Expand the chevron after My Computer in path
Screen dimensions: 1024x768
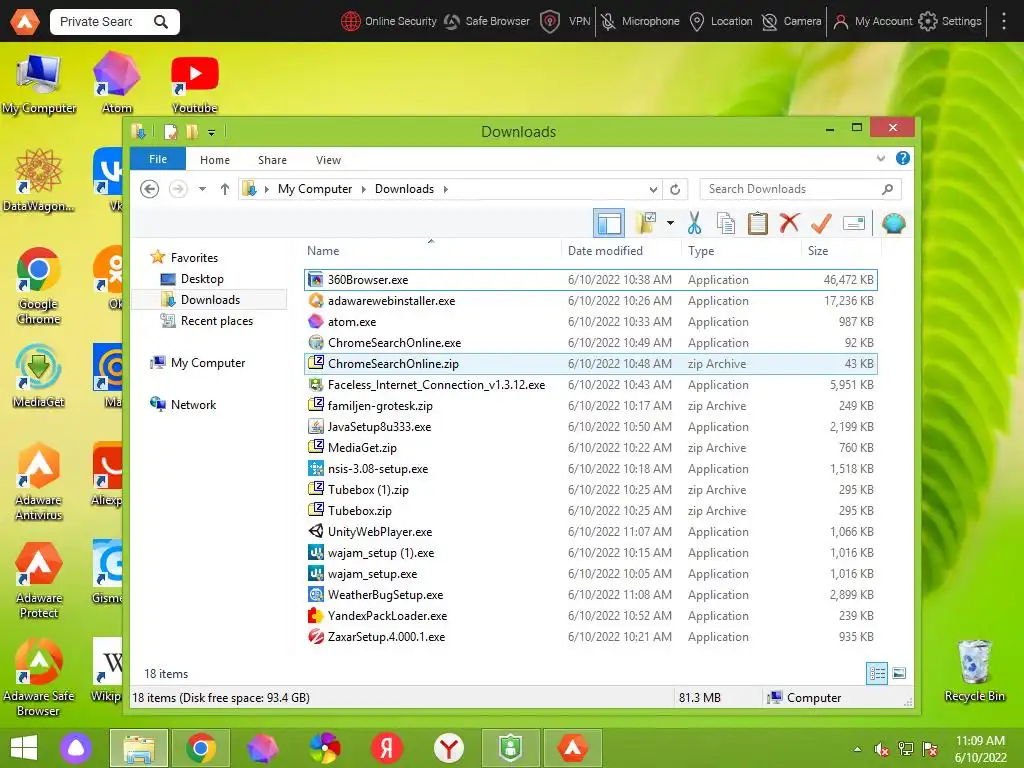[364, 189]
